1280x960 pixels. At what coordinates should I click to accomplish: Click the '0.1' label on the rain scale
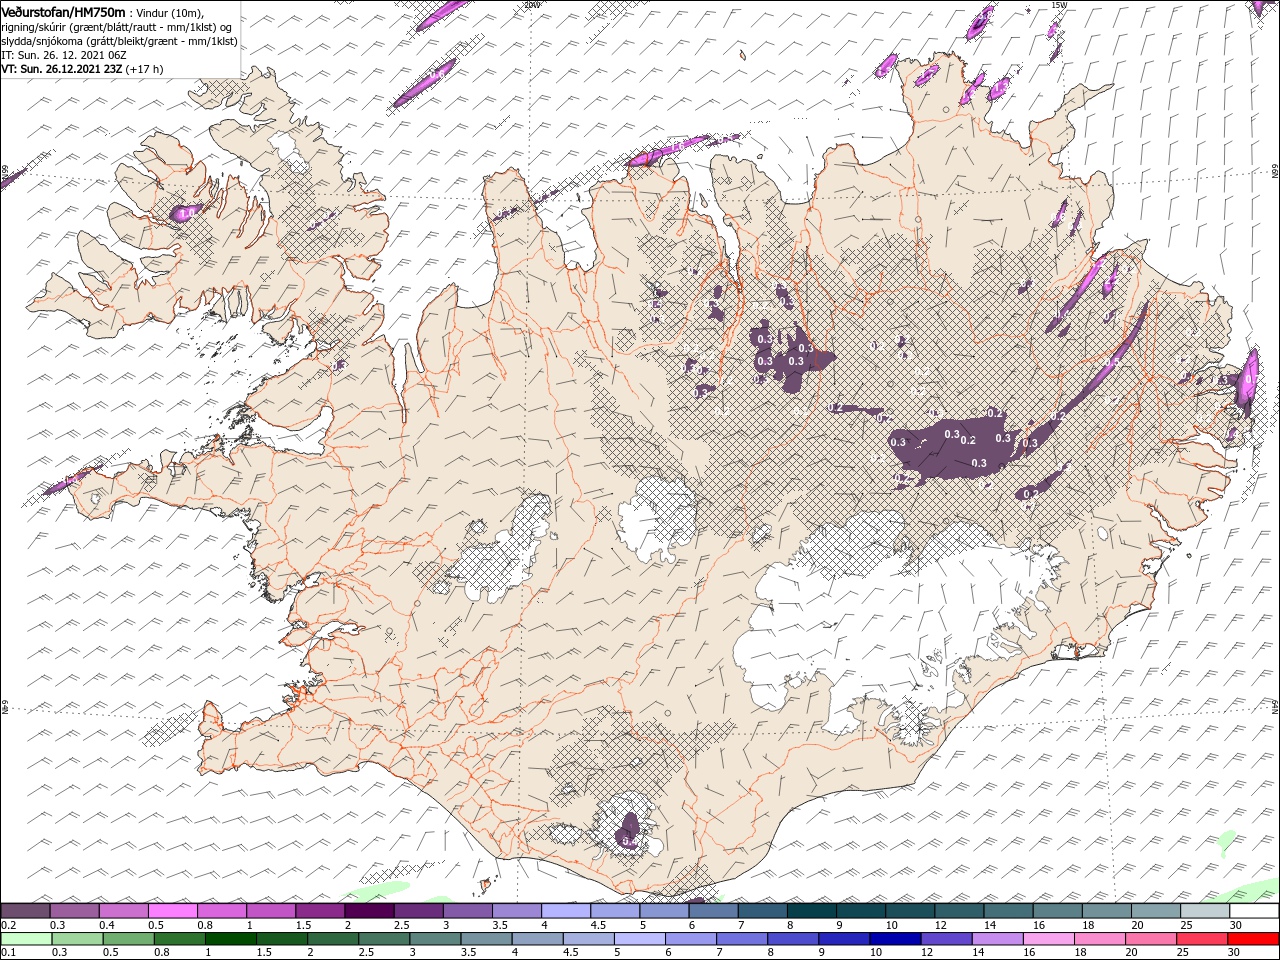coord(9,952)
